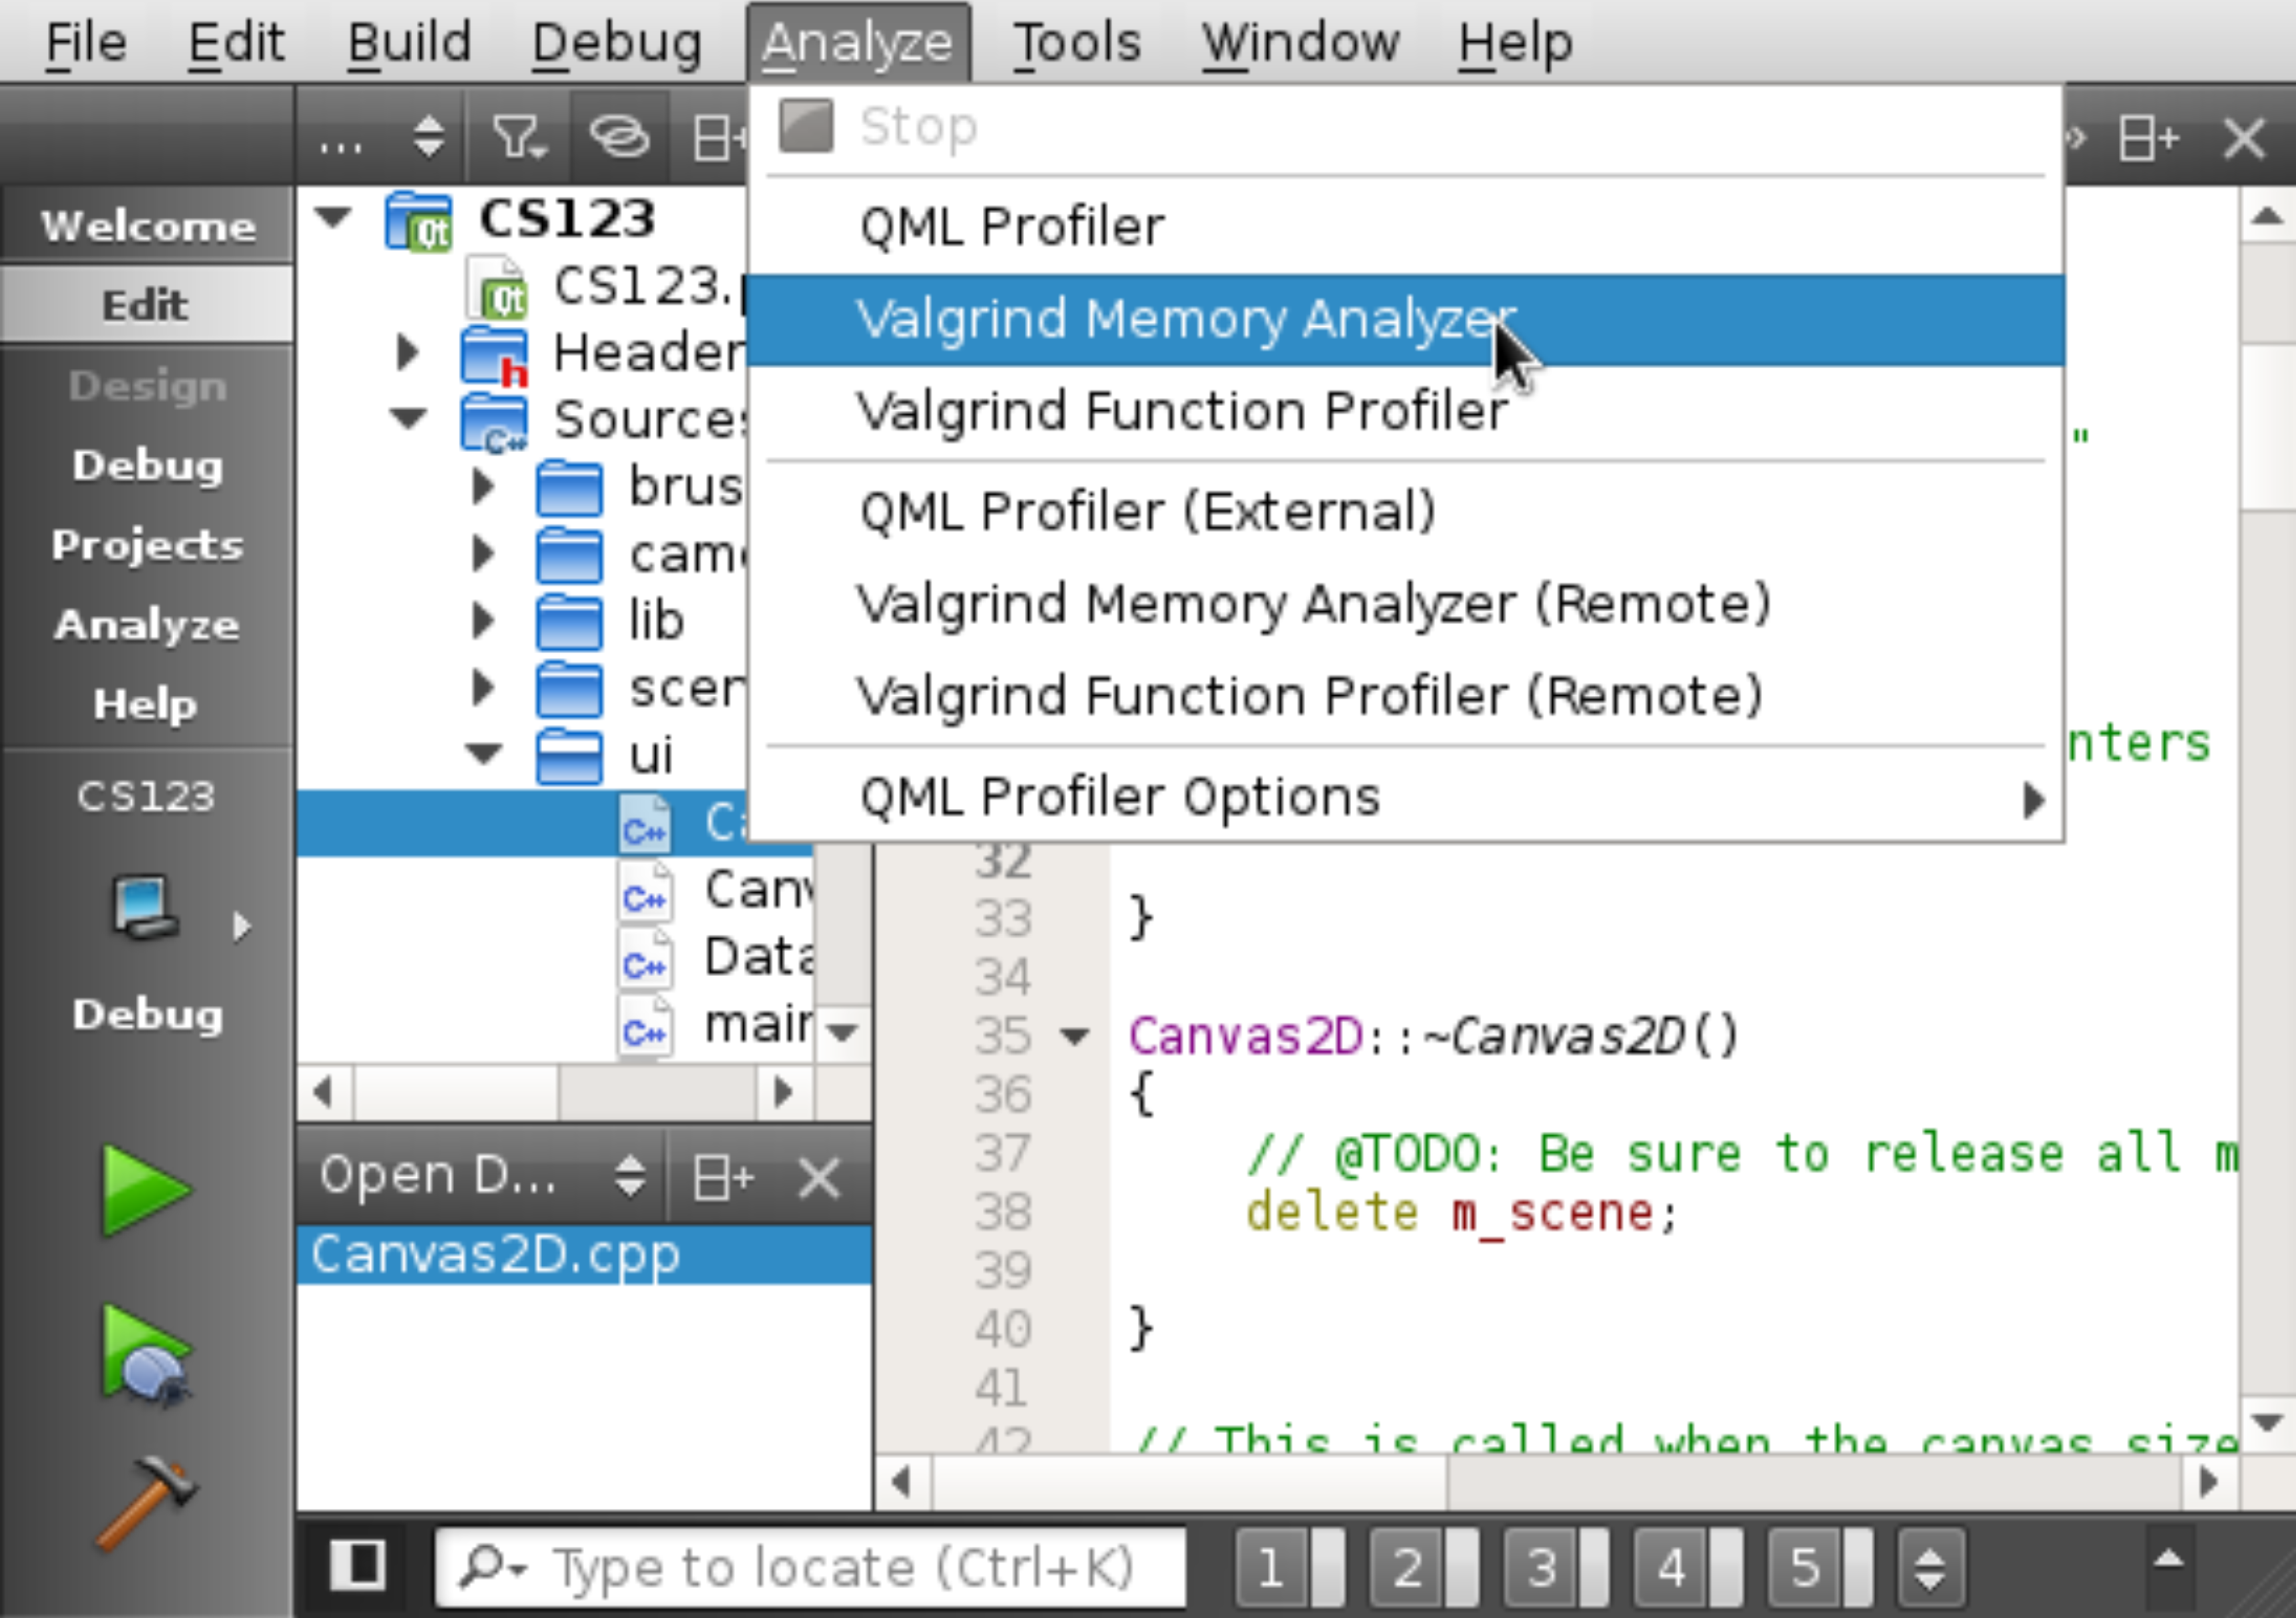Expand the brush folder
2296x1618 pixels.
[482, 487]
